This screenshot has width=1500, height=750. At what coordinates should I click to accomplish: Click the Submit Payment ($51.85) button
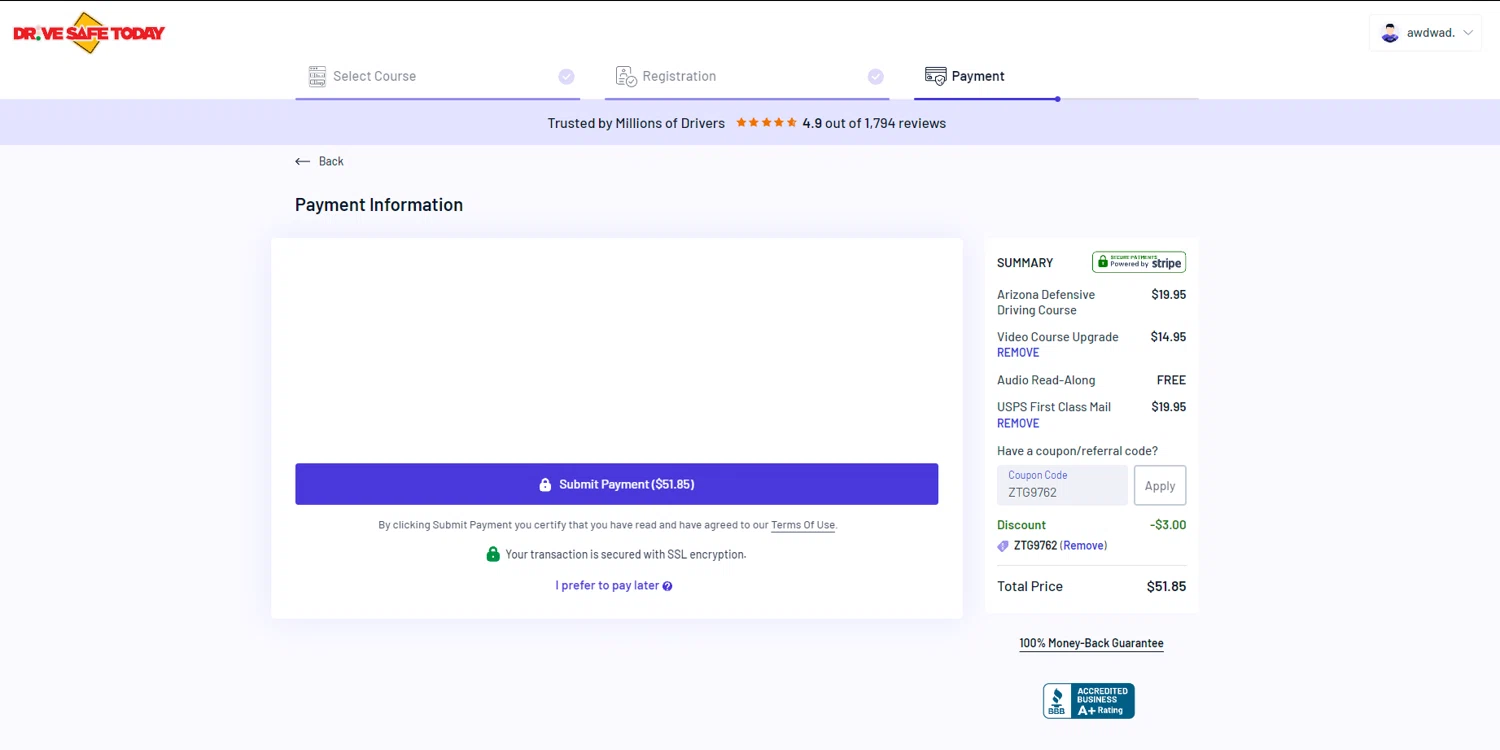tap(616, 484)
